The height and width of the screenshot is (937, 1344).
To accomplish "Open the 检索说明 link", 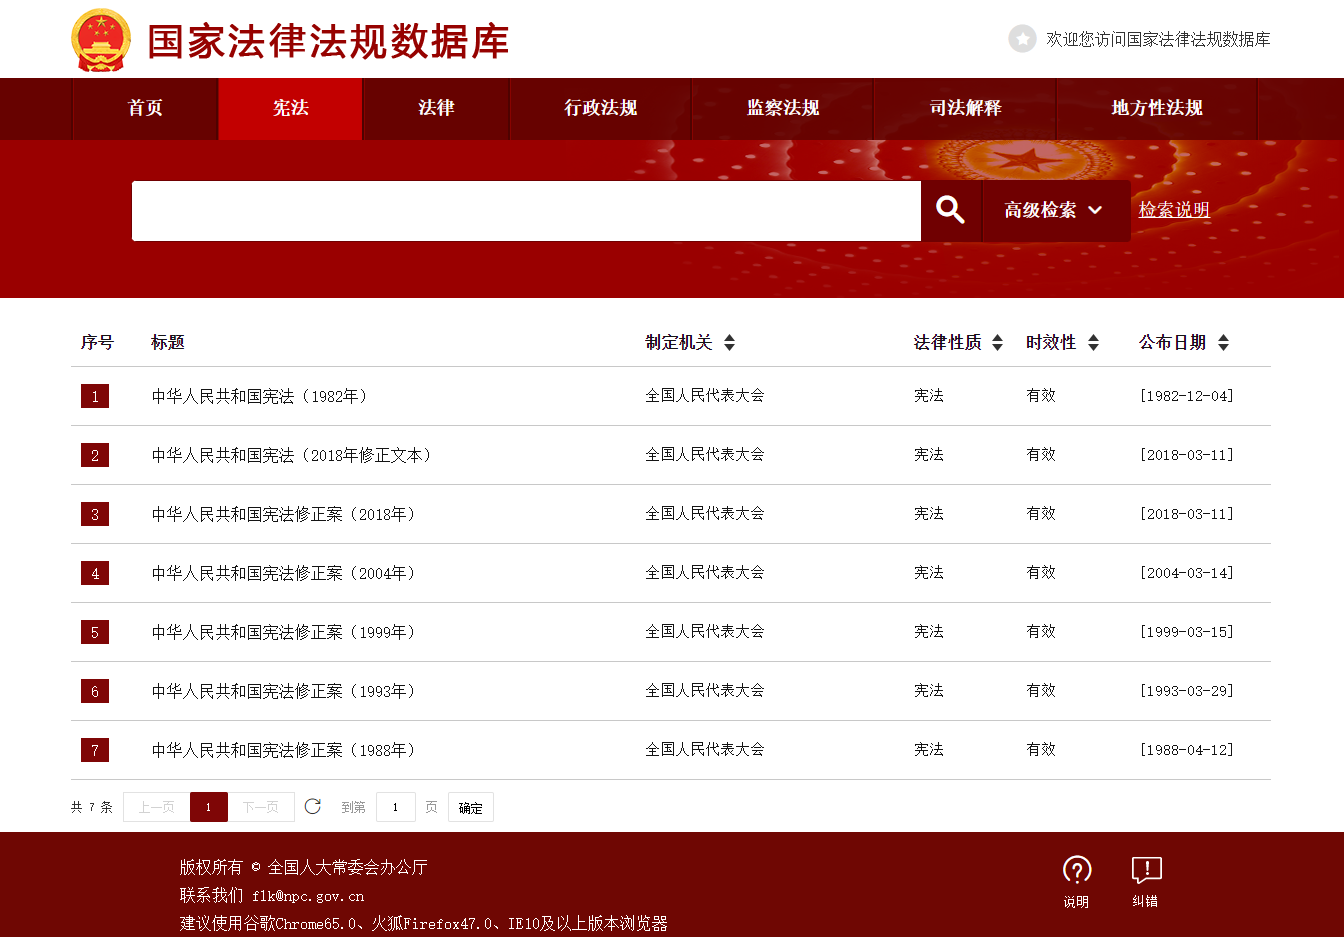I will tap(1174, 210).
